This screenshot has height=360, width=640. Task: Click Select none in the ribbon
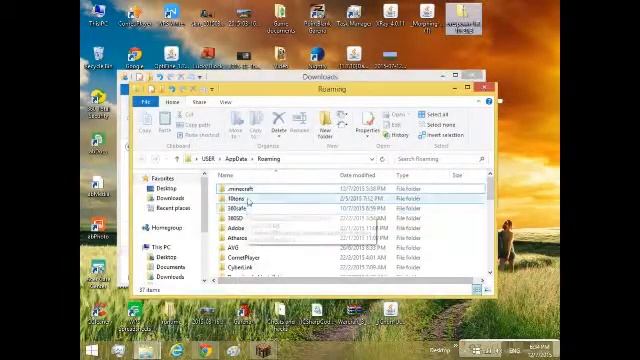coord(437,125)
